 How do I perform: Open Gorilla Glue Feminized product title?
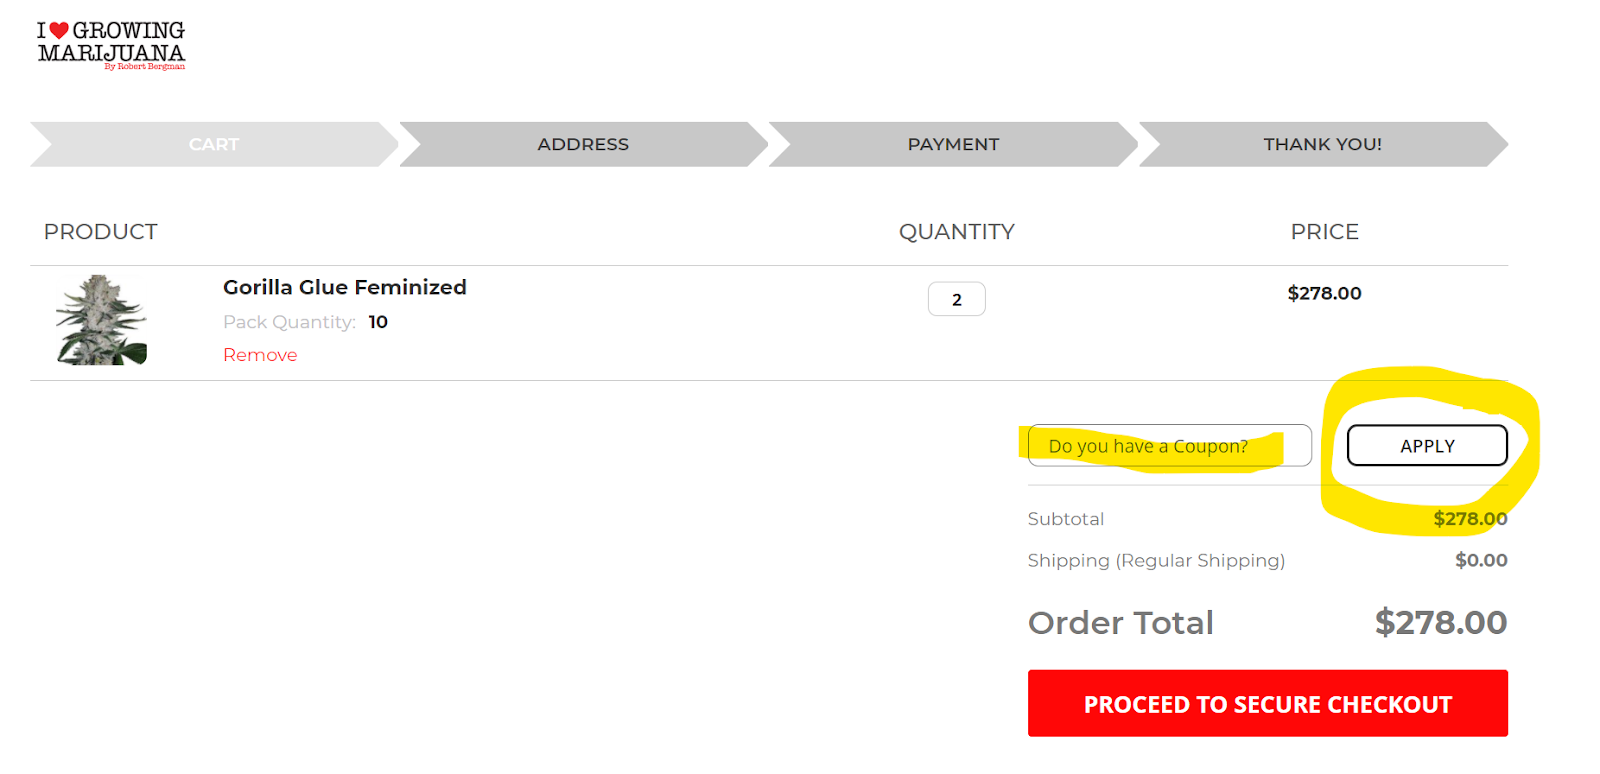pyautogui.click(x=345, y=287)
